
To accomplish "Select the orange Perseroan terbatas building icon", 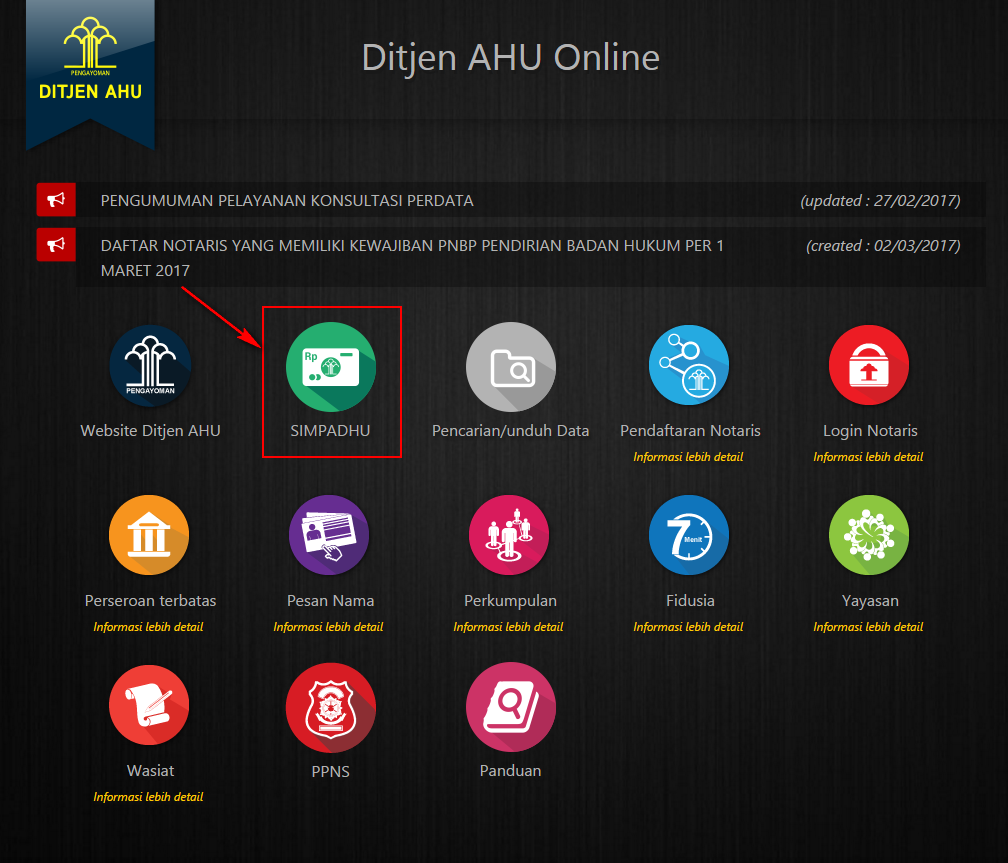I will [149, 535].
